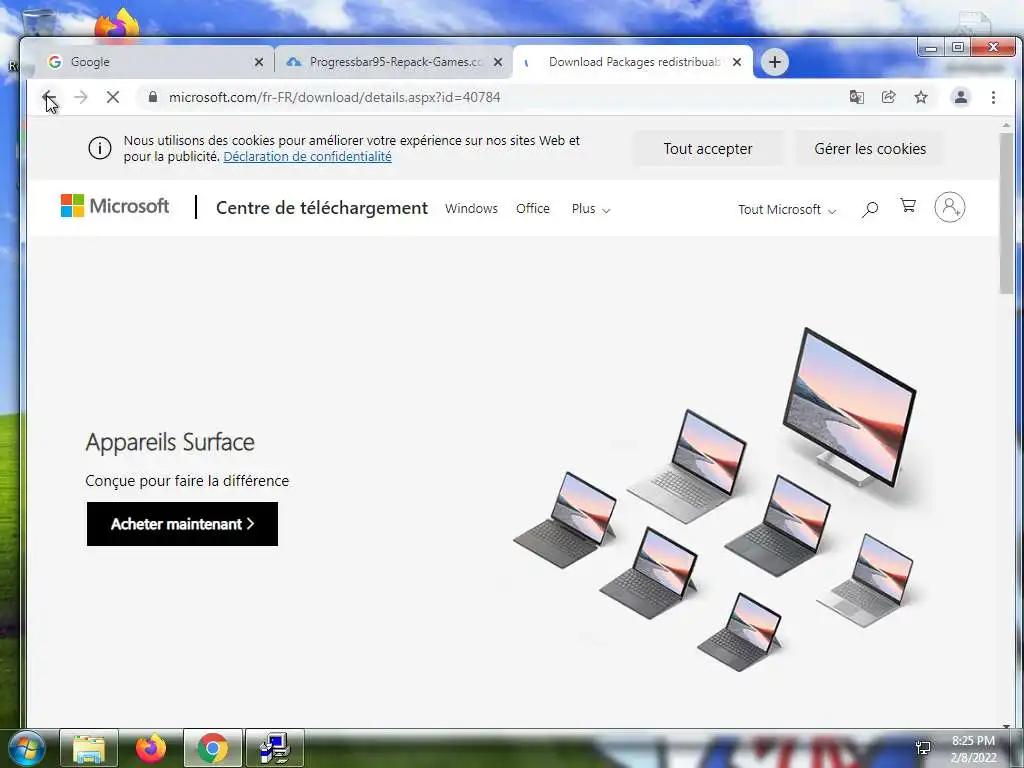Click Chrome icon in taskbar
The image size is (1024, 768).
[x=212, y=748]
